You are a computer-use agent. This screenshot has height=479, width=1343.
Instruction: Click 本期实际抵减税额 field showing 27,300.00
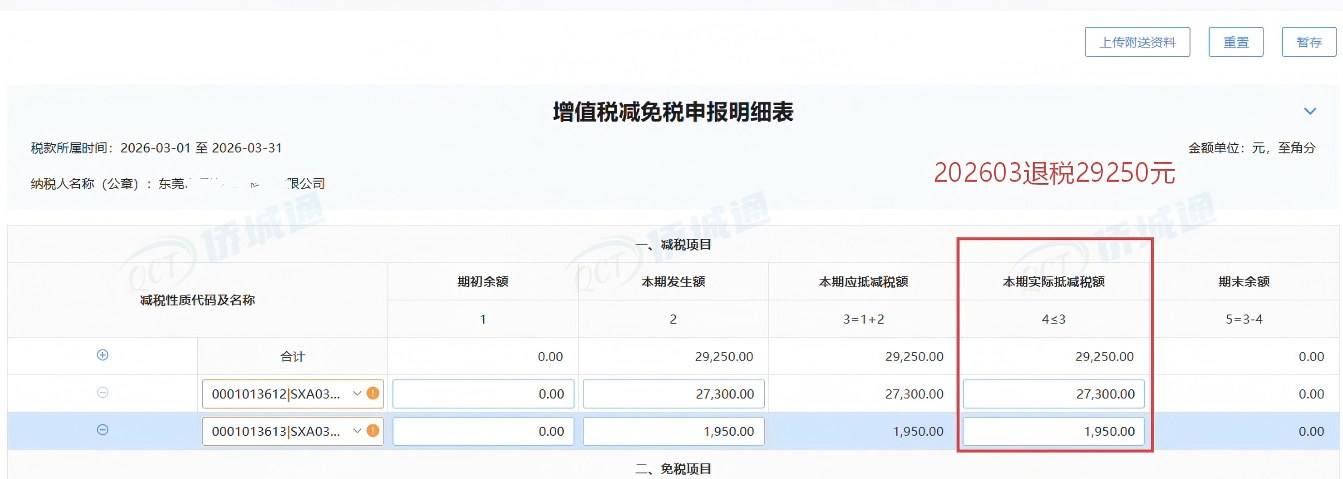[x=1054, y=394]
